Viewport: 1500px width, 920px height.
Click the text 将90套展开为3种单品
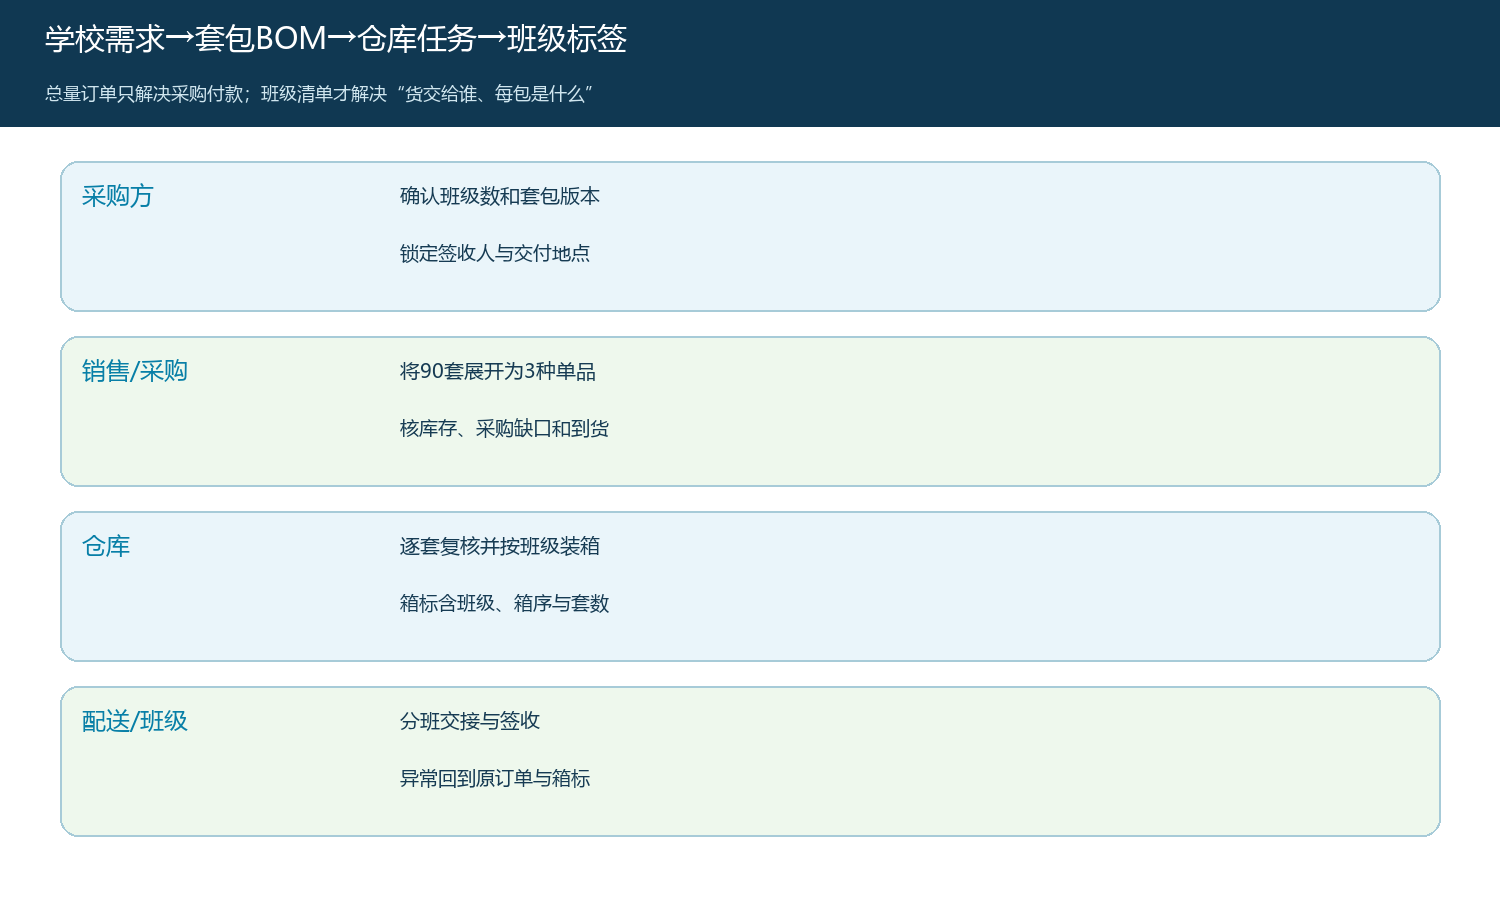(498, 371)
